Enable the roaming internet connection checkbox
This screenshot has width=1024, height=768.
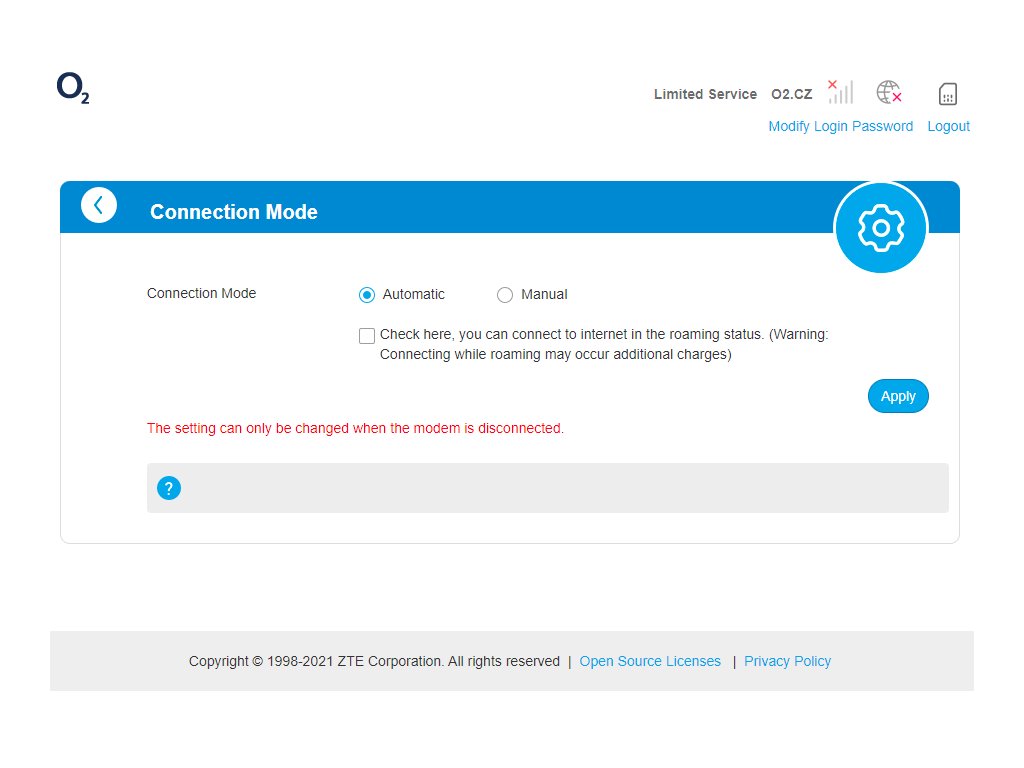click(x=367, y=336)
